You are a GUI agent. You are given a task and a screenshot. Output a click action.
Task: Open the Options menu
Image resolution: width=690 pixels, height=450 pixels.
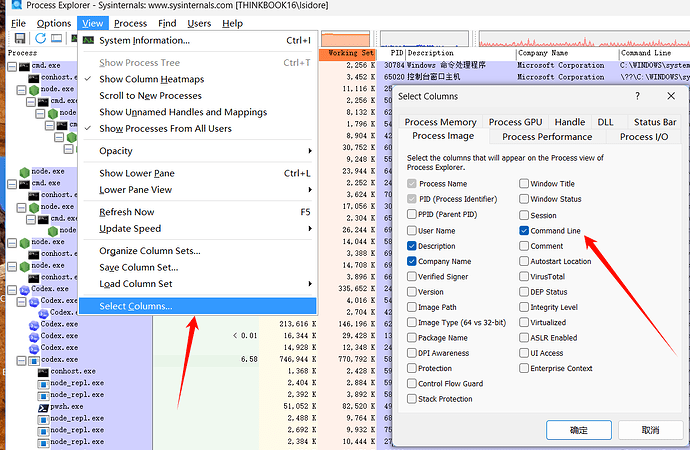[54, 23]
